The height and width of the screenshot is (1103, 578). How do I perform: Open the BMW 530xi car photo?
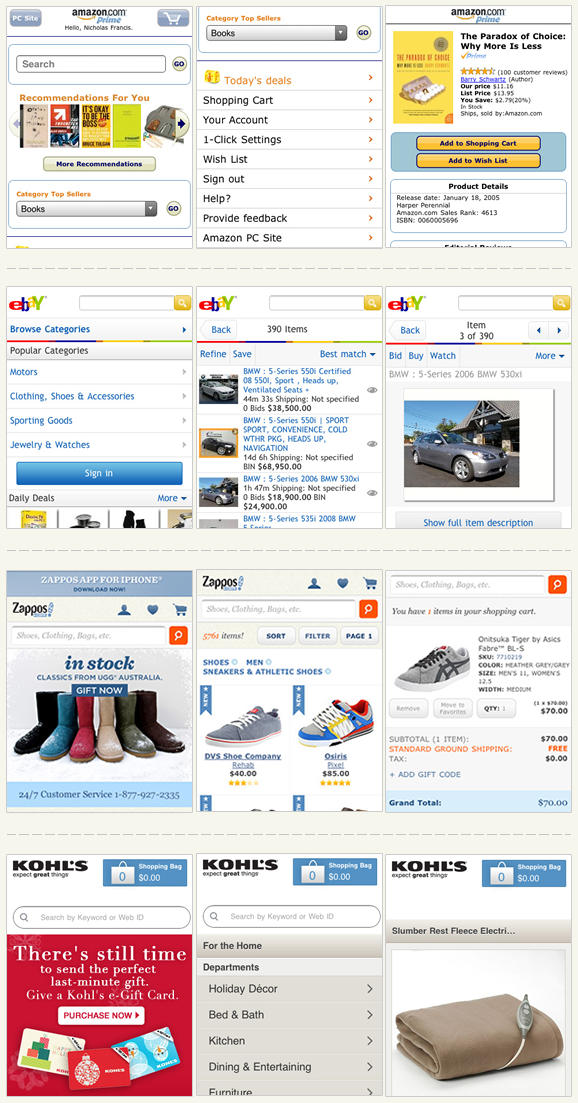[461, 444]
